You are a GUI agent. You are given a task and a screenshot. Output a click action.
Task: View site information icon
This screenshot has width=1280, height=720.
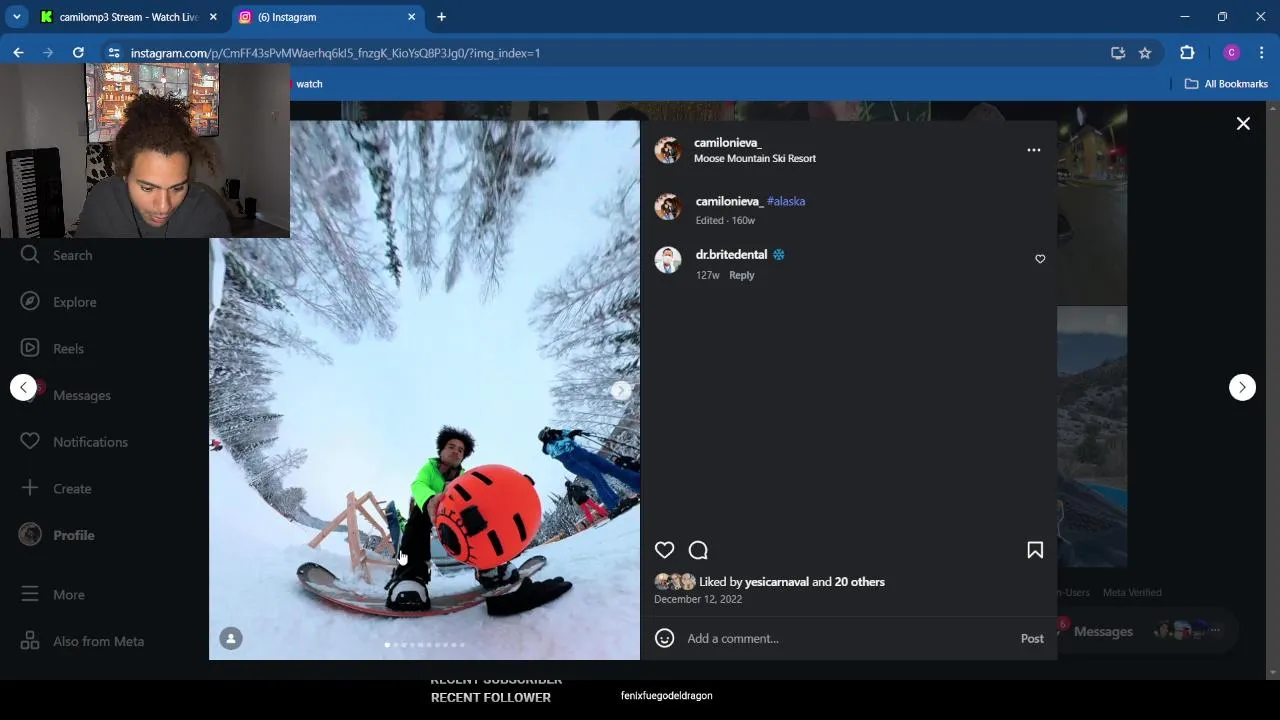click(114, 53)
